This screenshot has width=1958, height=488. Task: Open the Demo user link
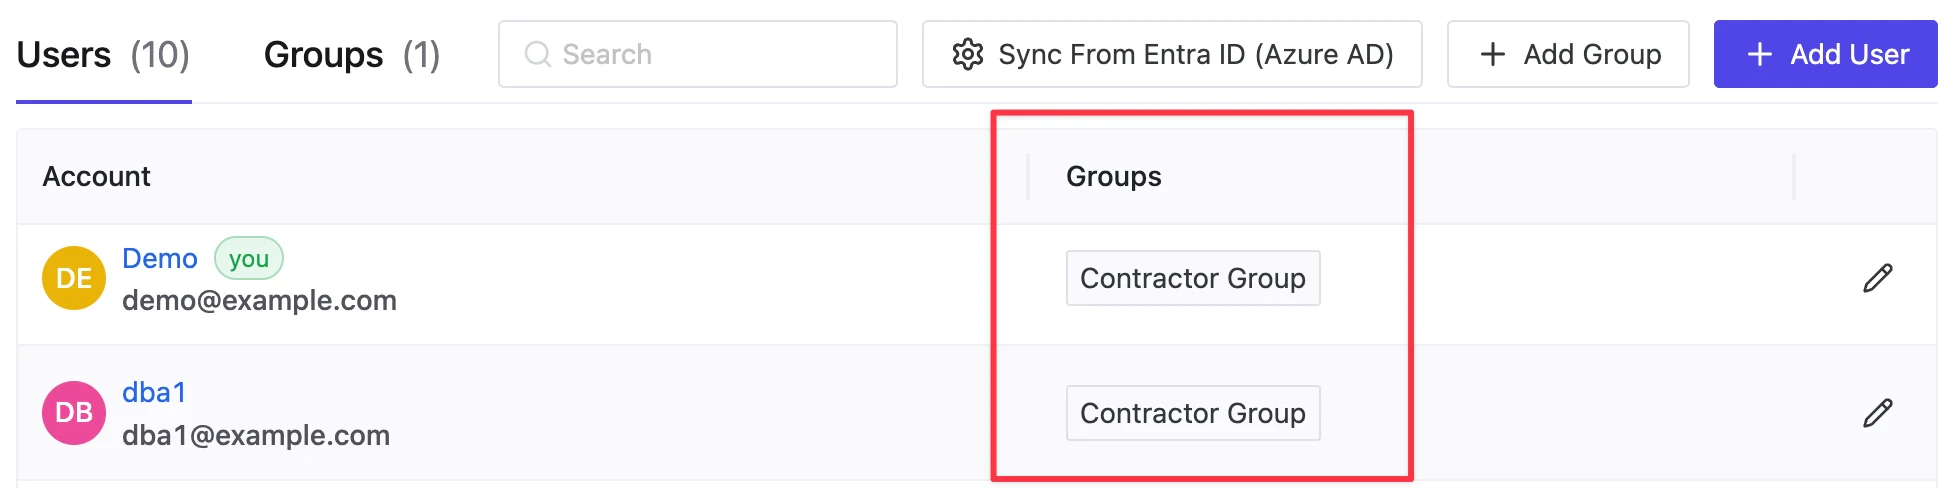click(x=160, y=258)
